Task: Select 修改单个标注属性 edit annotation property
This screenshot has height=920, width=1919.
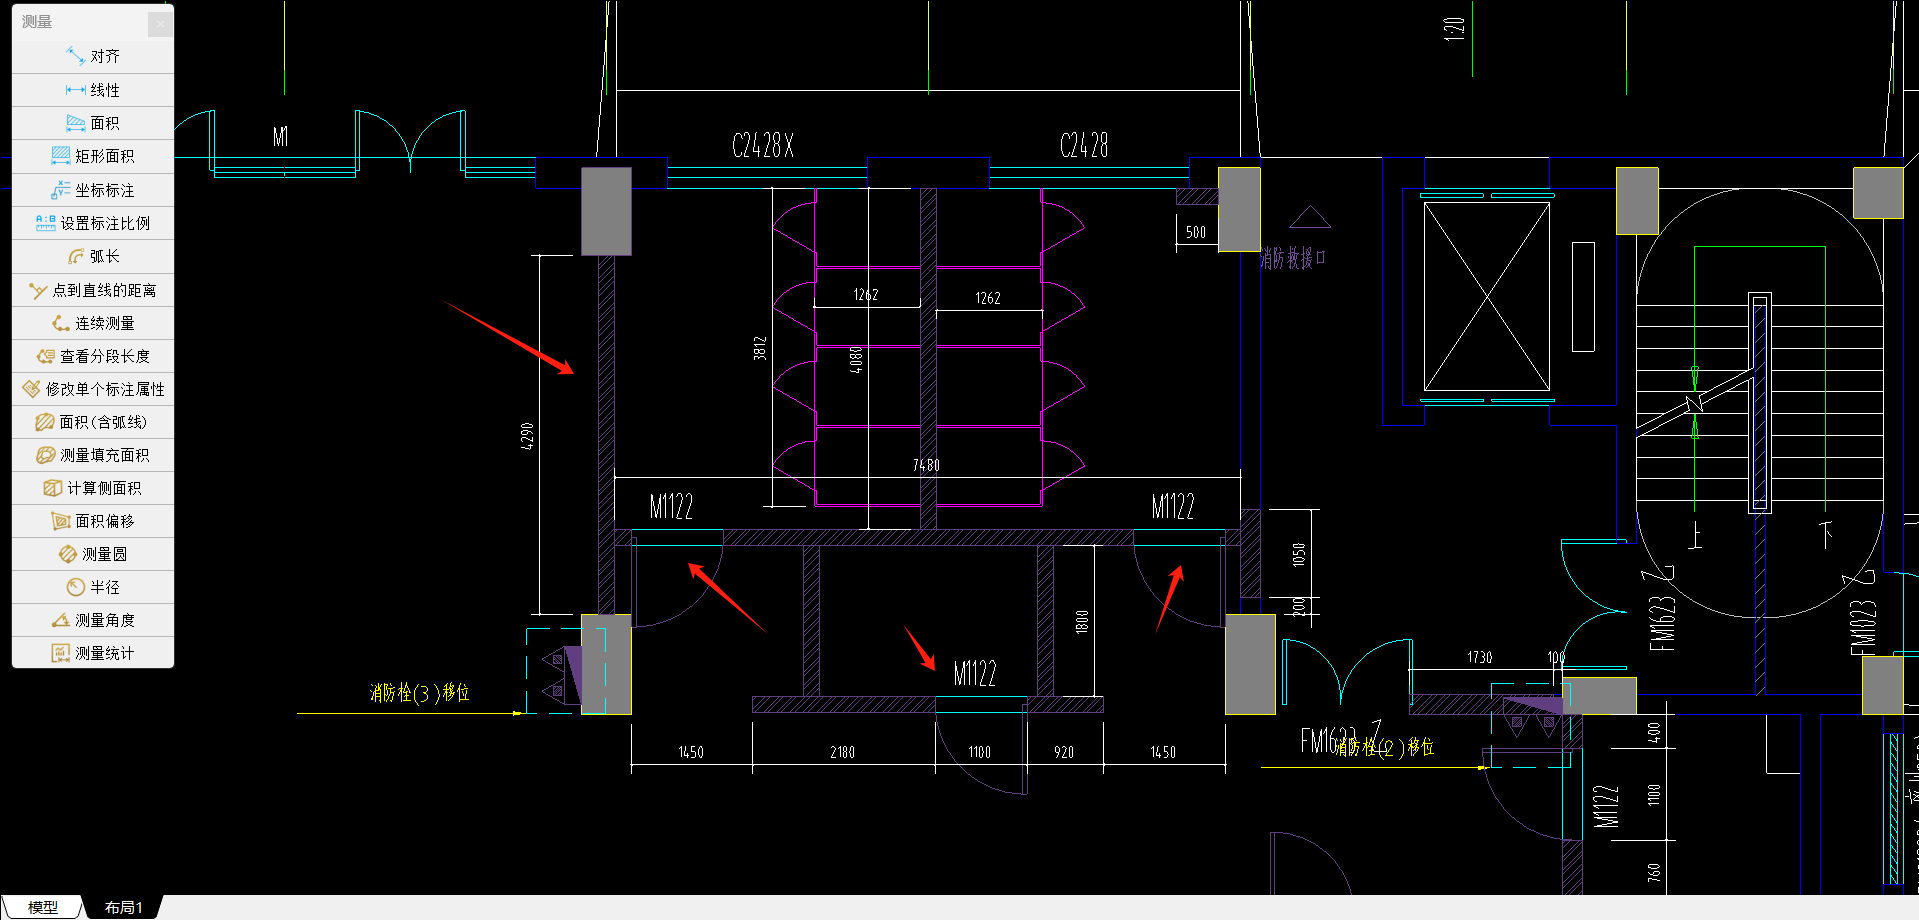Action: (x=93, y=389)
